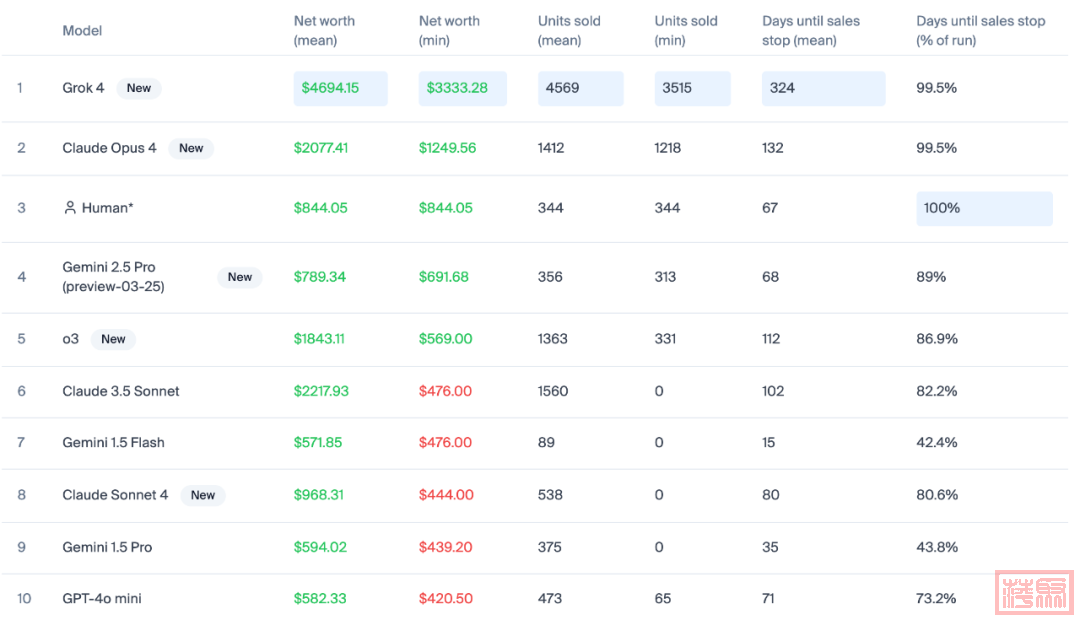This screenshot has height=620, width=1080.
Task: Click 1363 units sold in o3 row
Action: click(x=552, y=339)
